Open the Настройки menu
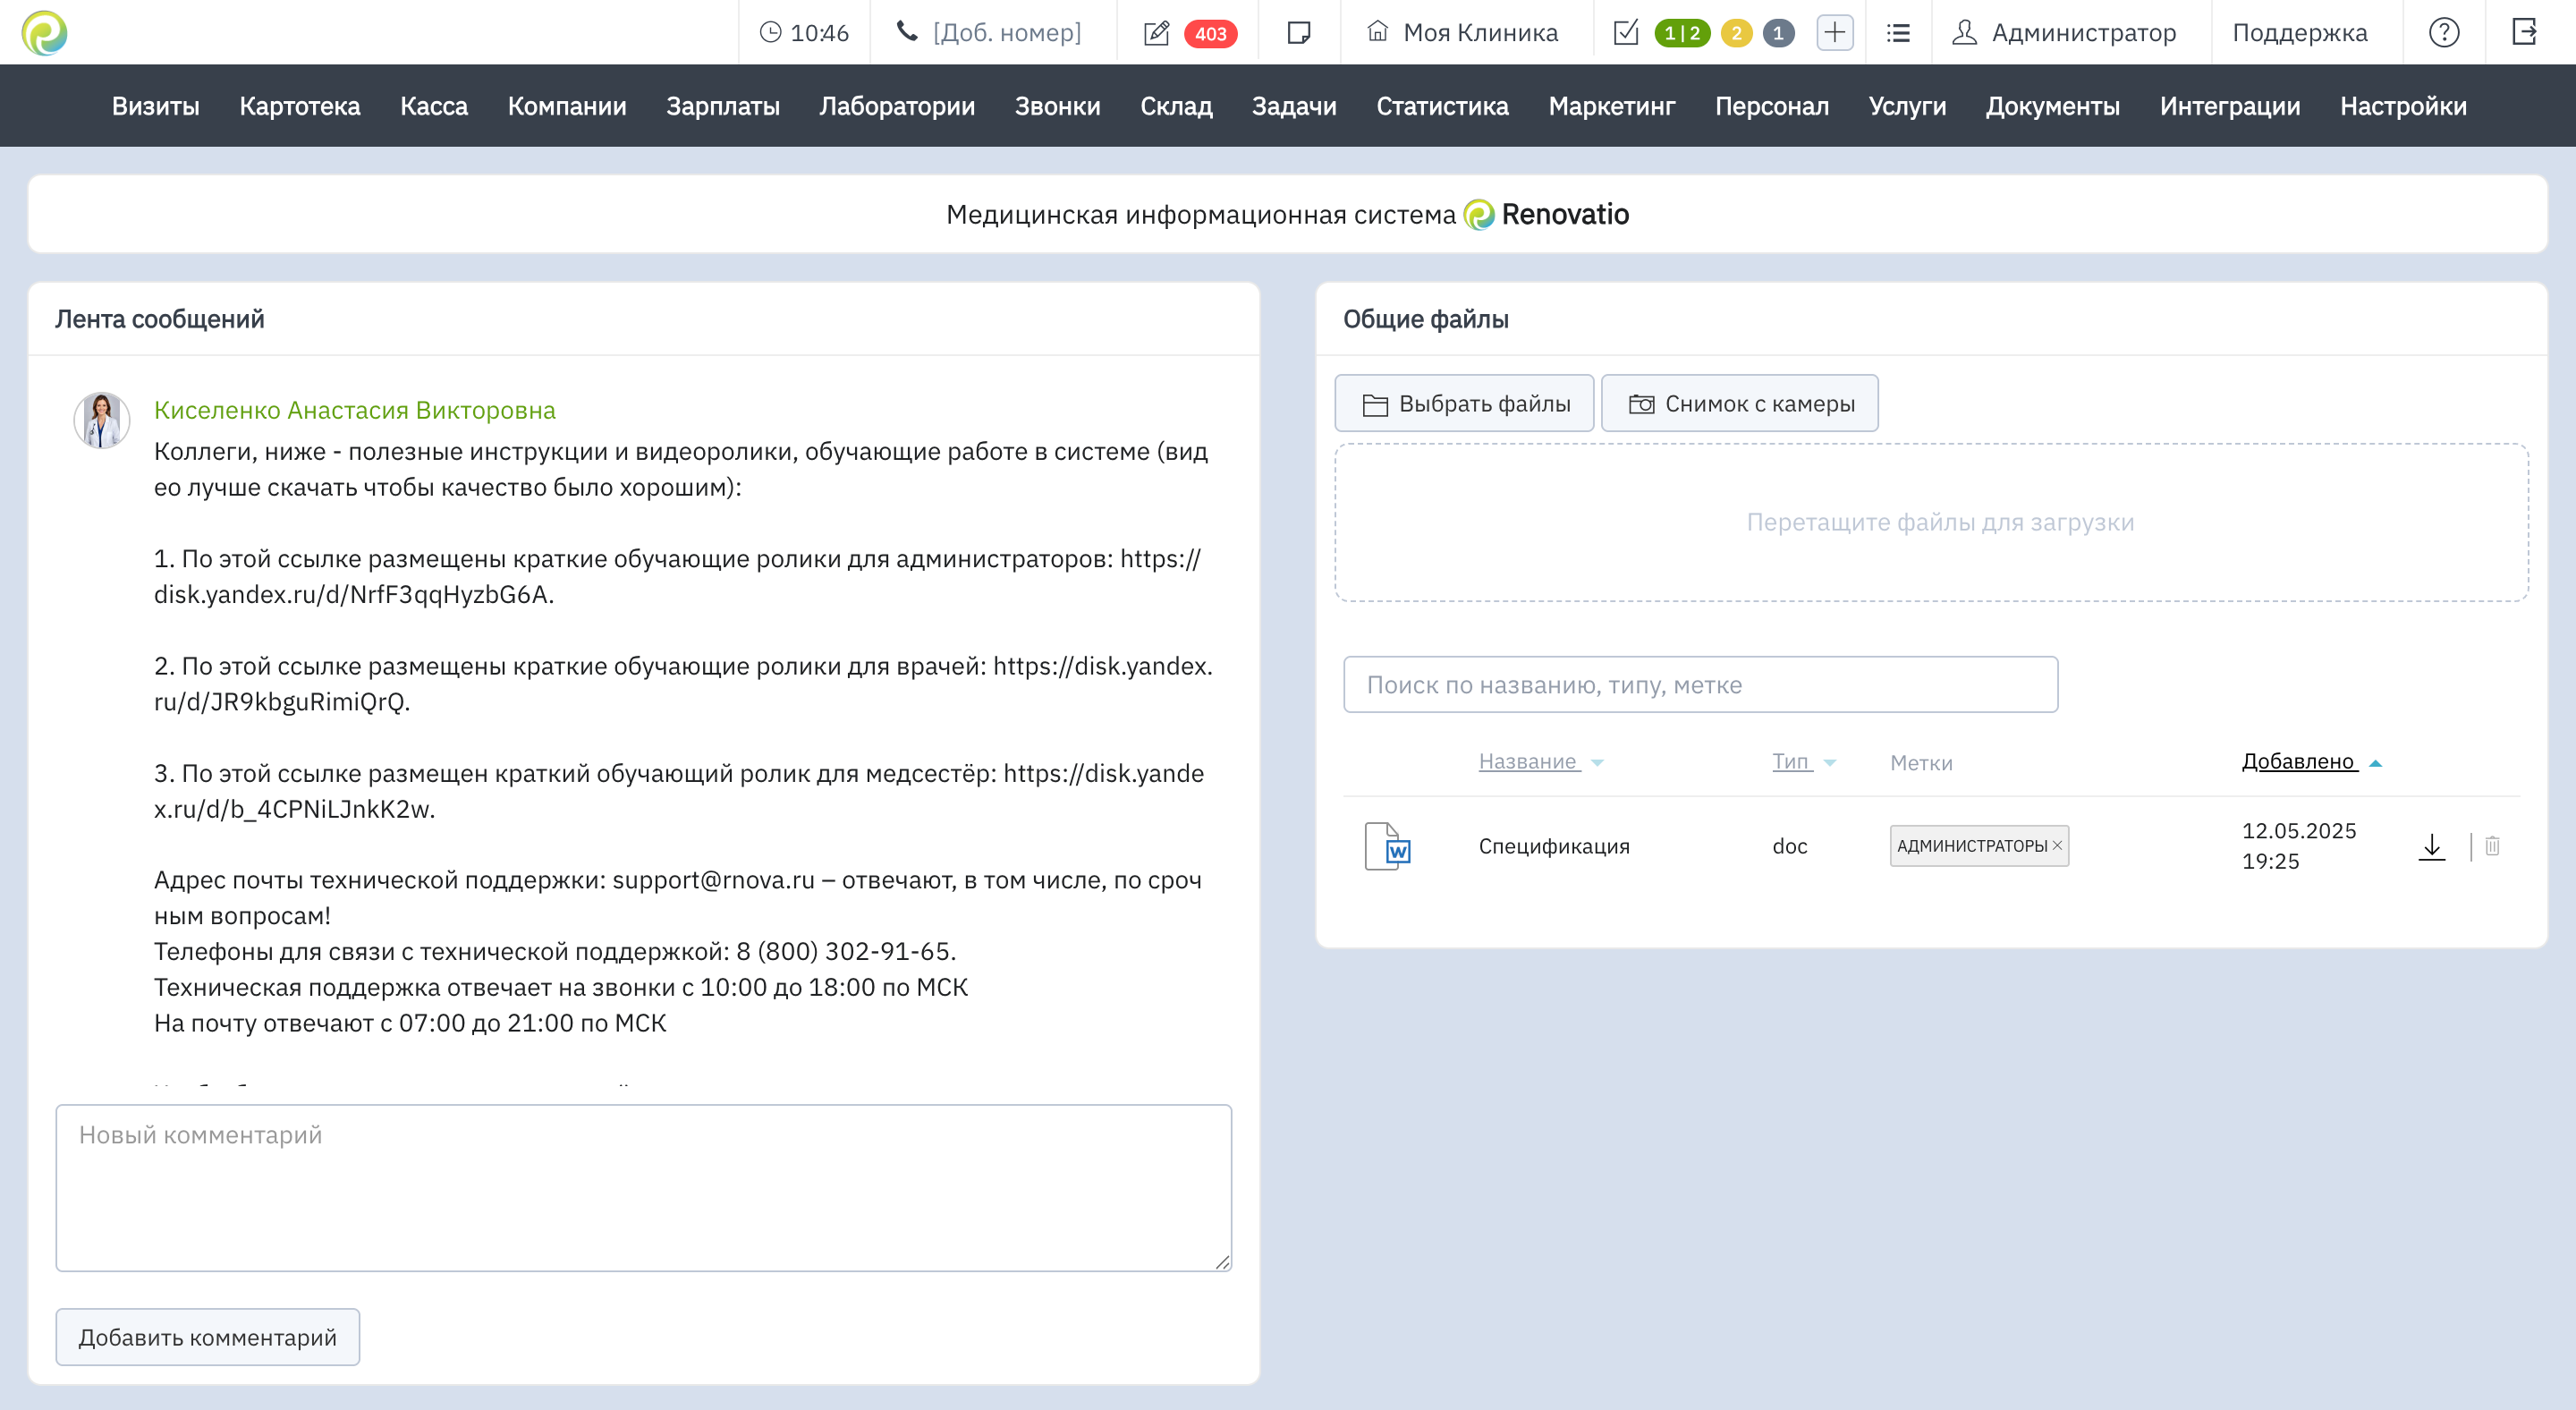The image size is (2576, 1410). tap(2404, 106)
